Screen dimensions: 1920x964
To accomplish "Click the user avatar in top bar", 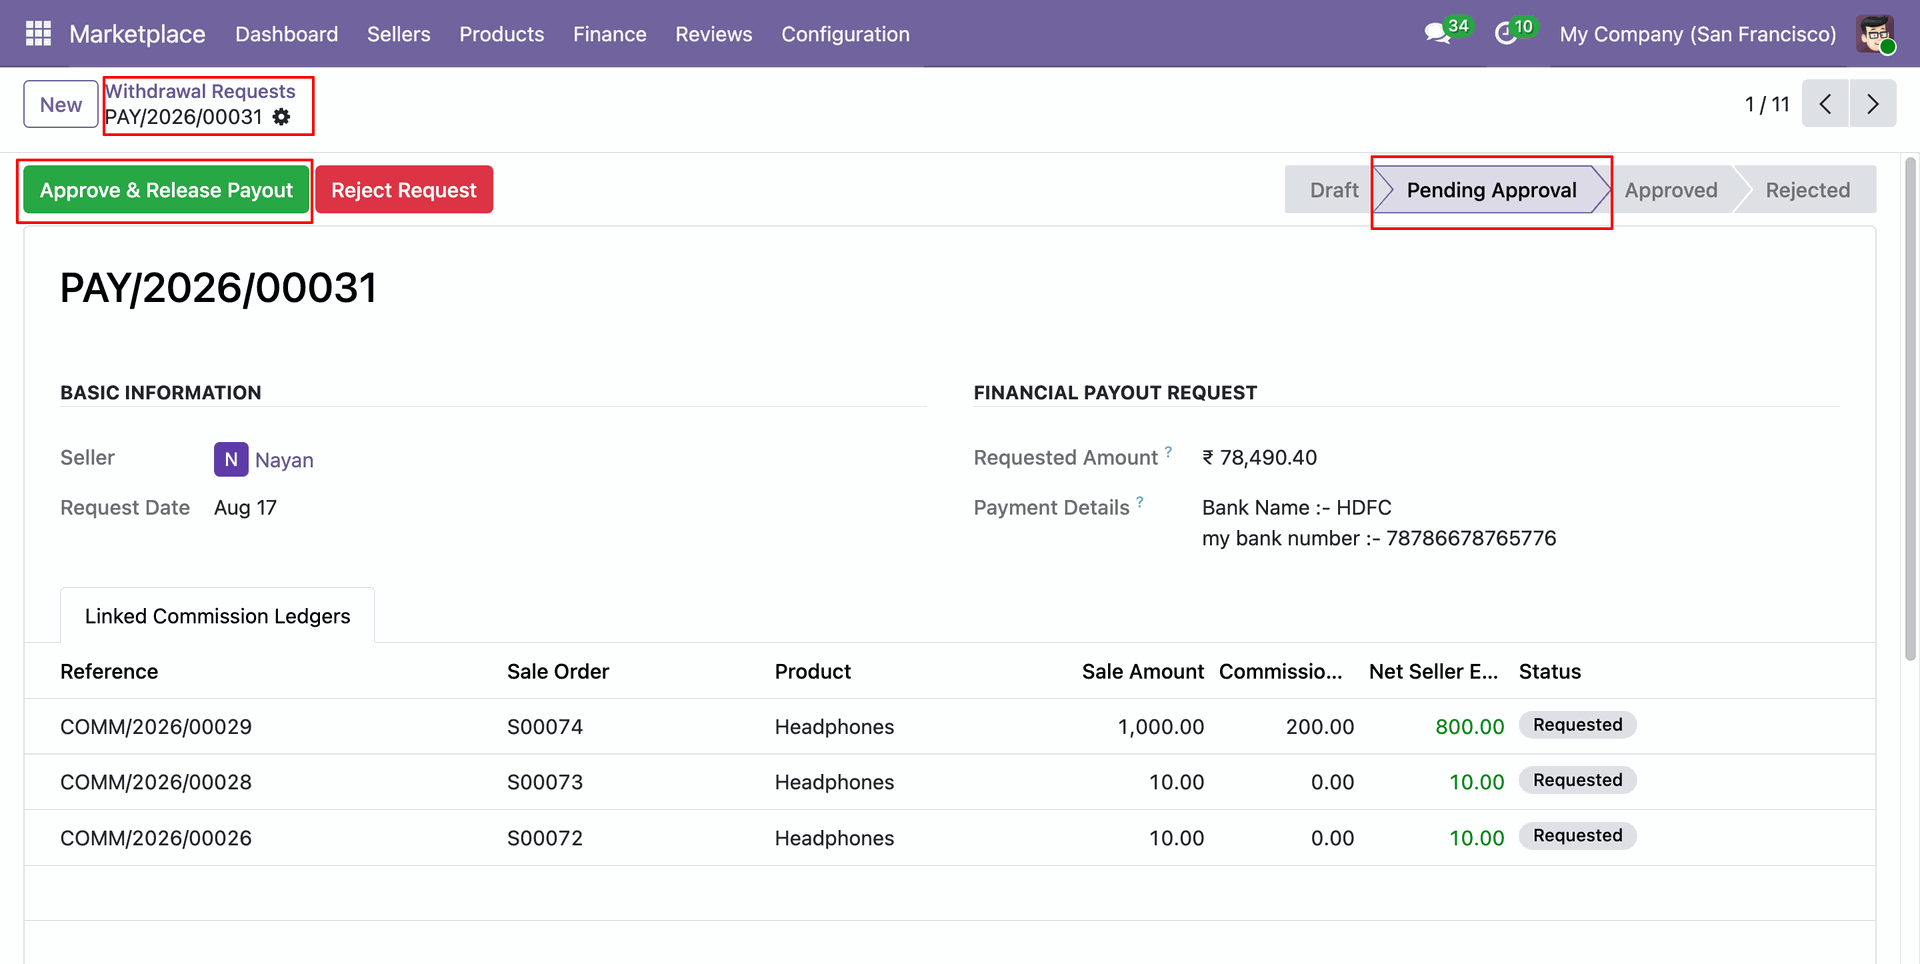I will tap(1875, 34).
